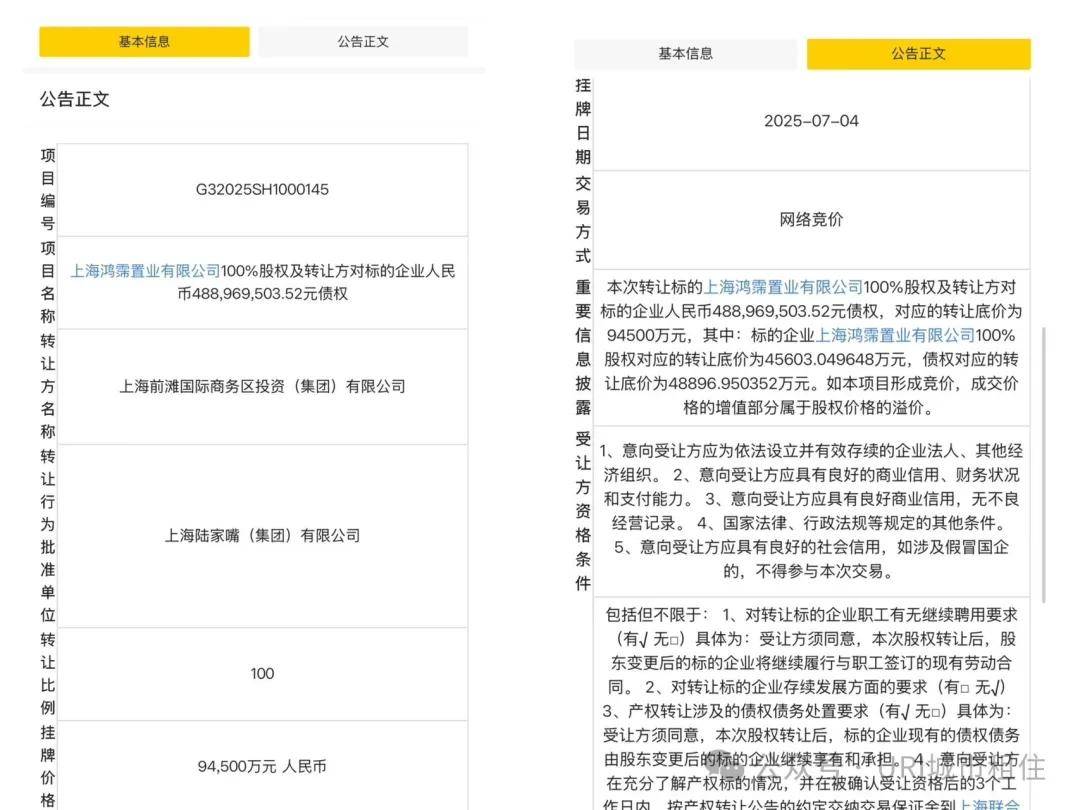Click the right screenshot's vertical scrollbar

(1044, 465)
